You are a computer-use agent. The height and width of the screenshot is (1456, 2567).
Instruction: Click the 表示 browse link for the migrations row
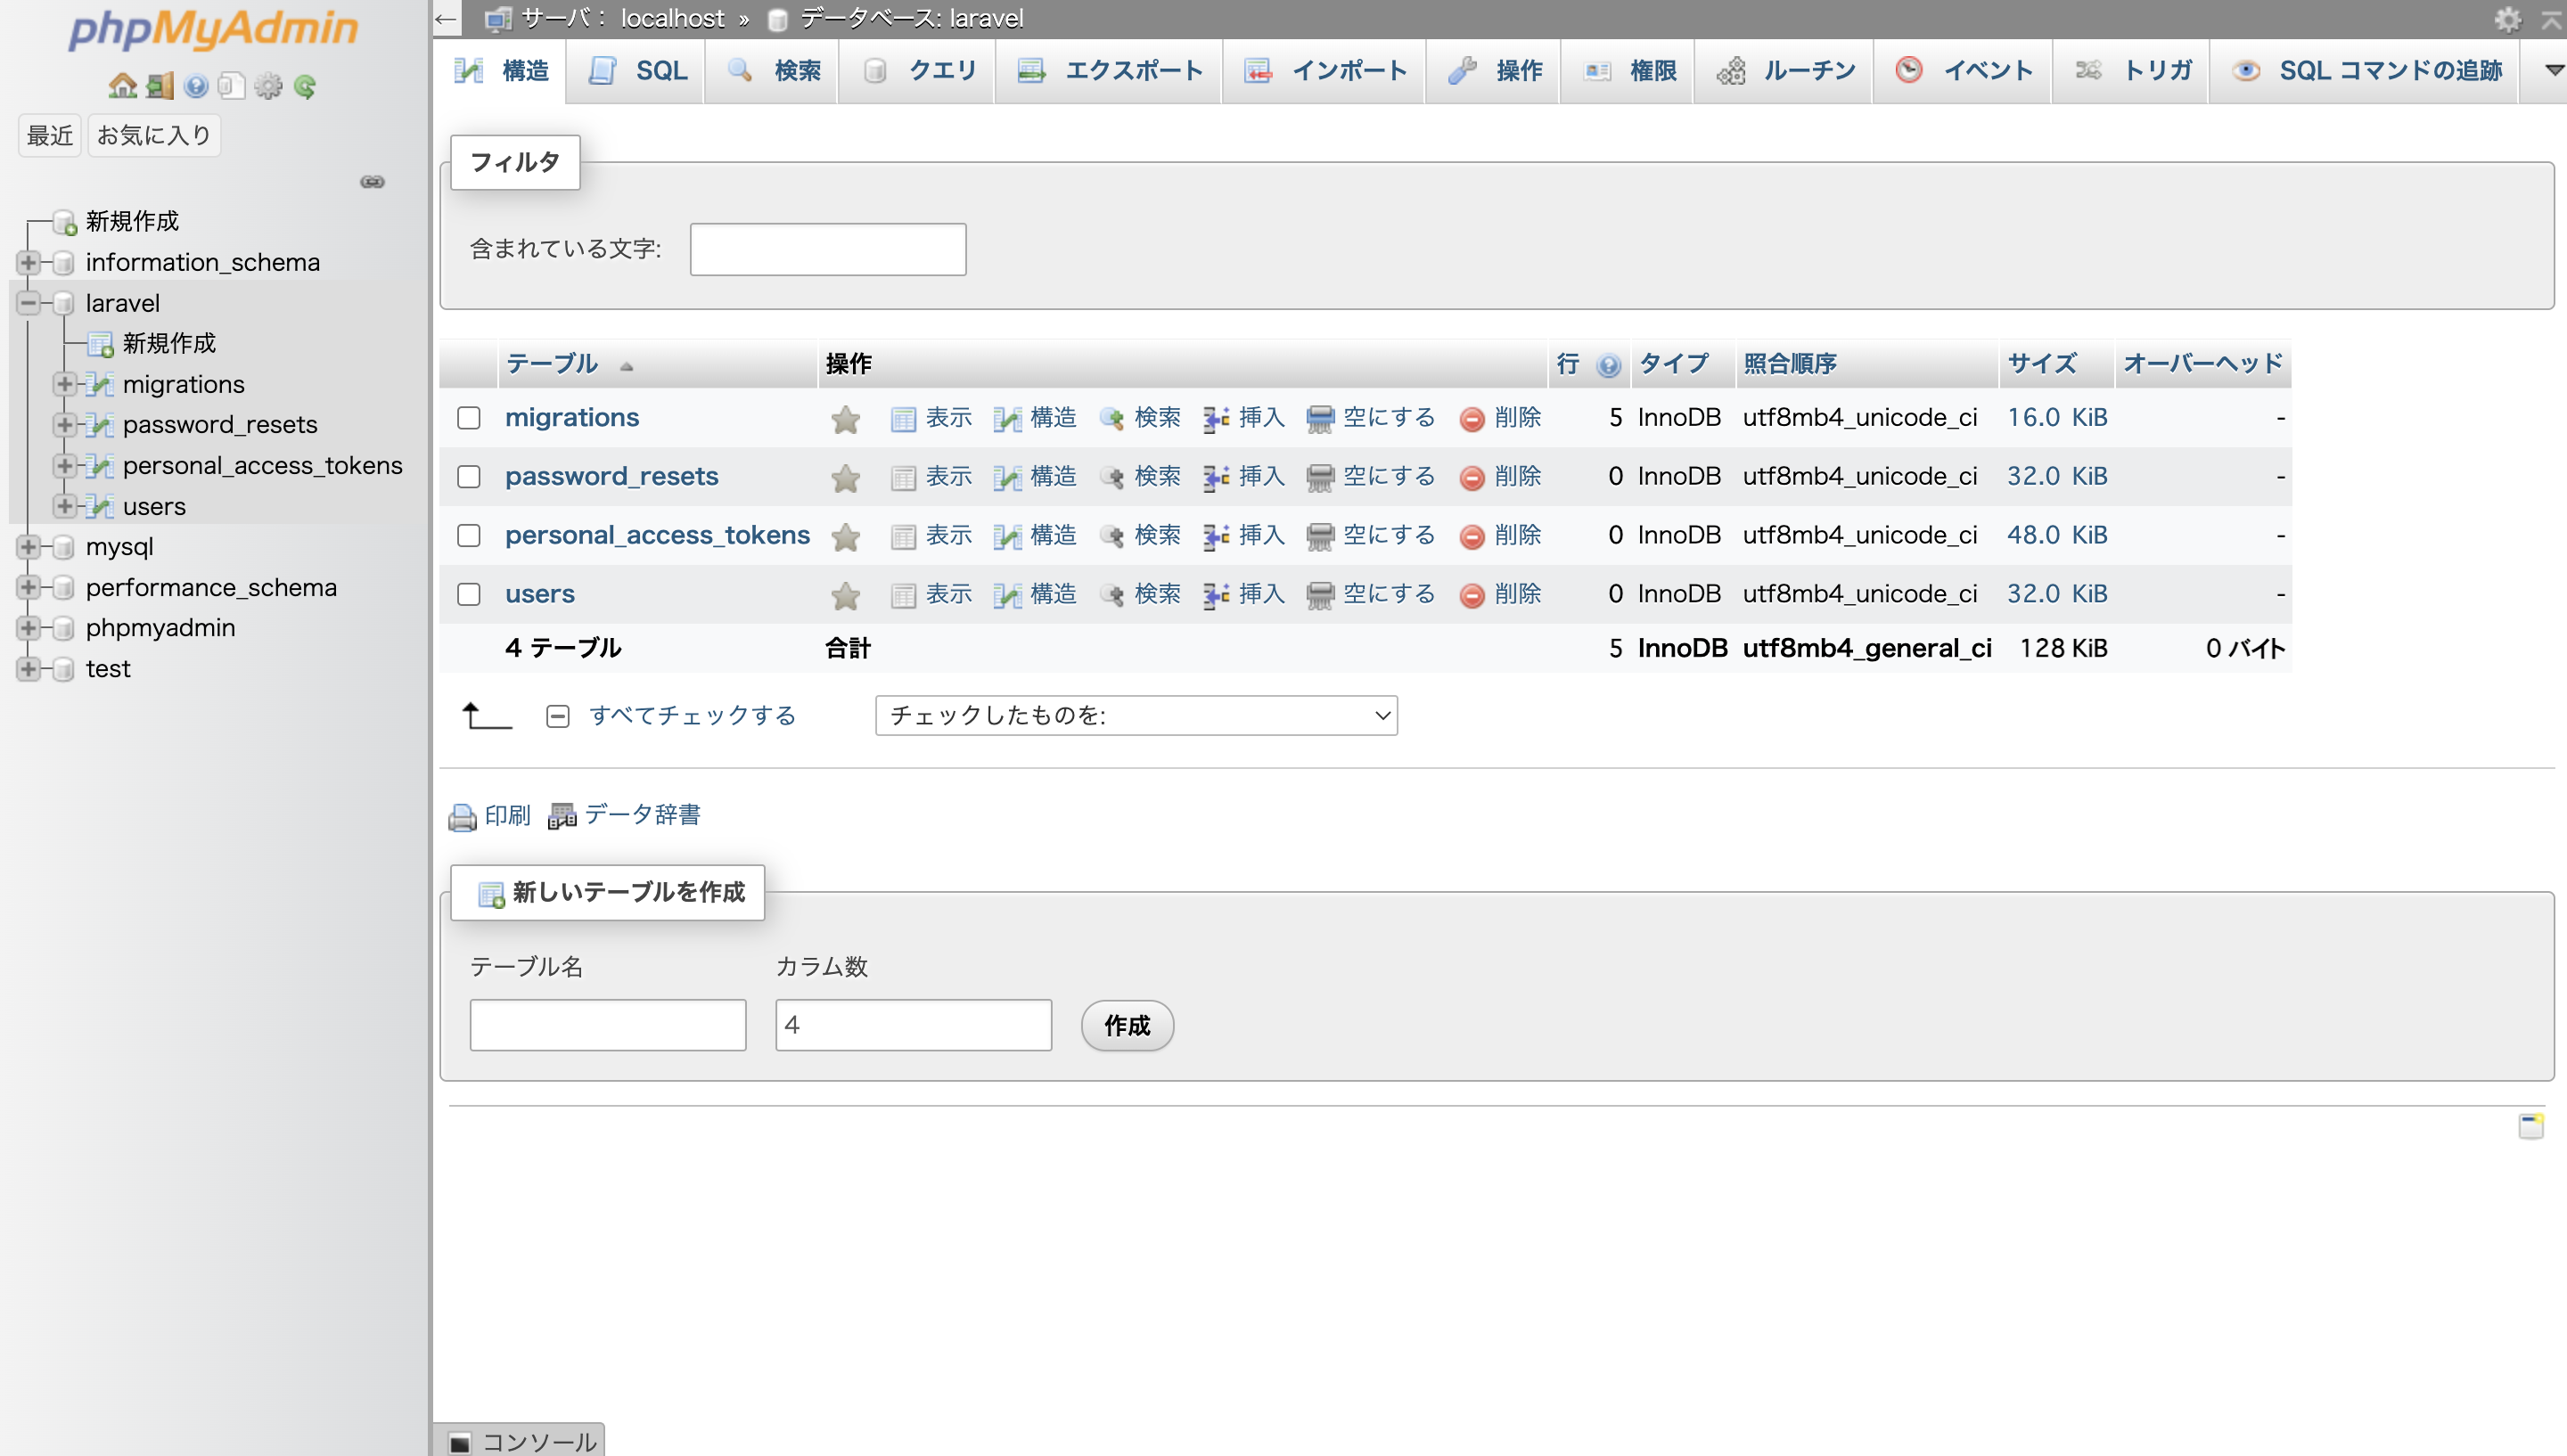(x=931, y=417)
